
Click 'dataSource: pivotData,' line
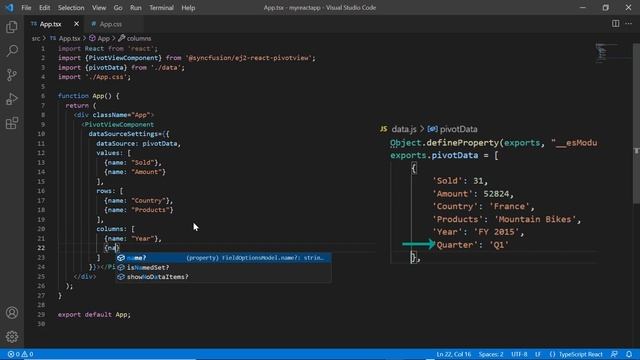pos(138,143)
